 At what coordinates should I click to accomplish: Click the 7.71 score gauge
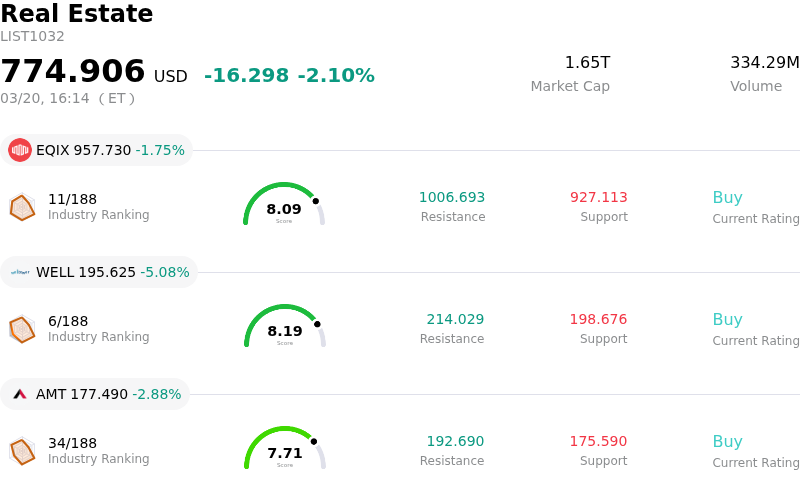click(284, 450)
